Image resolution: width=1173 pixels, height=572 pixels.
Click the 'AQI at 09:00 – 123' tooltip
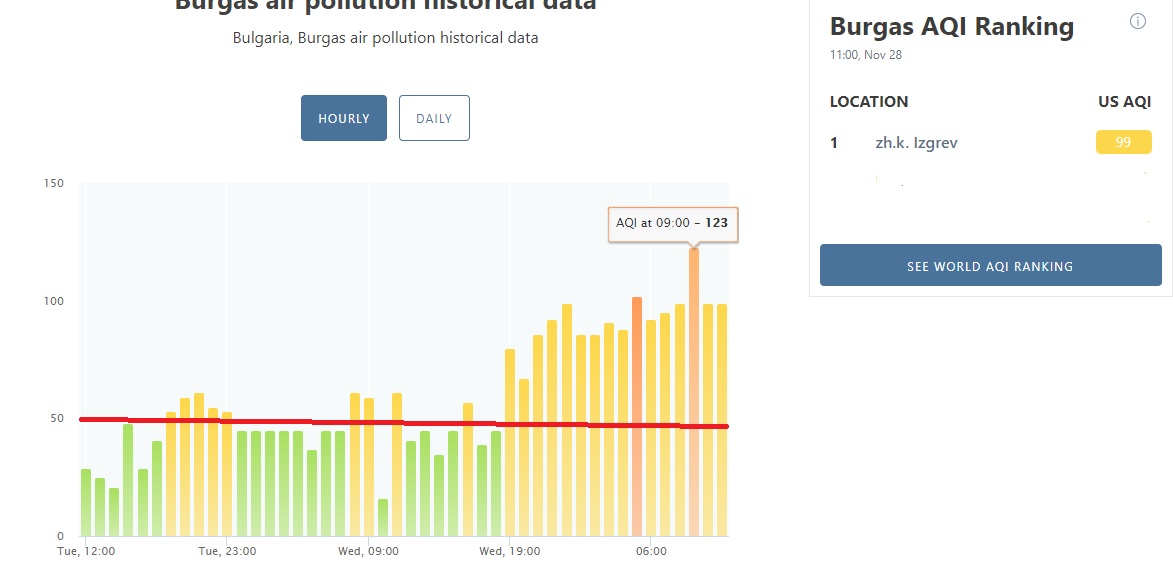673,223
